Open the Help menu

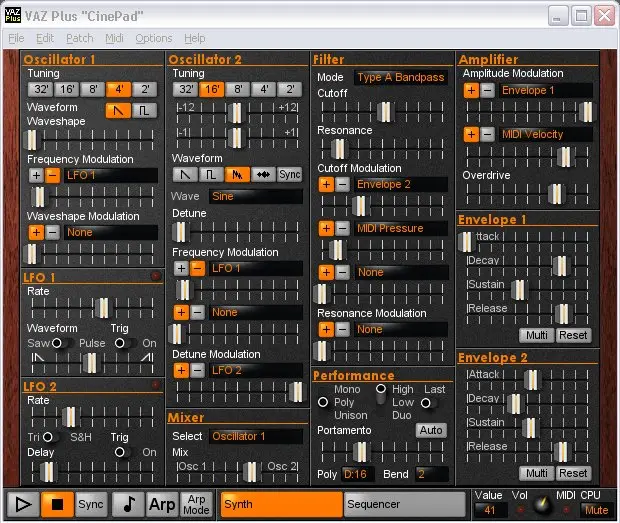pyautogui.click(x=195, y=38)
